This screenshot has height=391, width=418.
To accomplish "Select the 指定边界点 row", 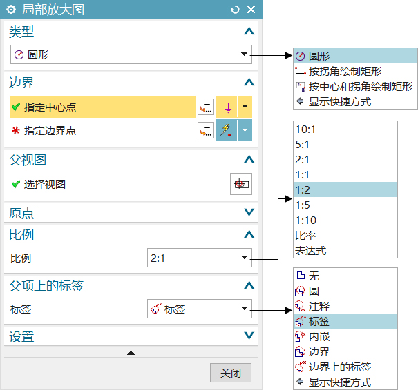I will [x=103, y=130].
